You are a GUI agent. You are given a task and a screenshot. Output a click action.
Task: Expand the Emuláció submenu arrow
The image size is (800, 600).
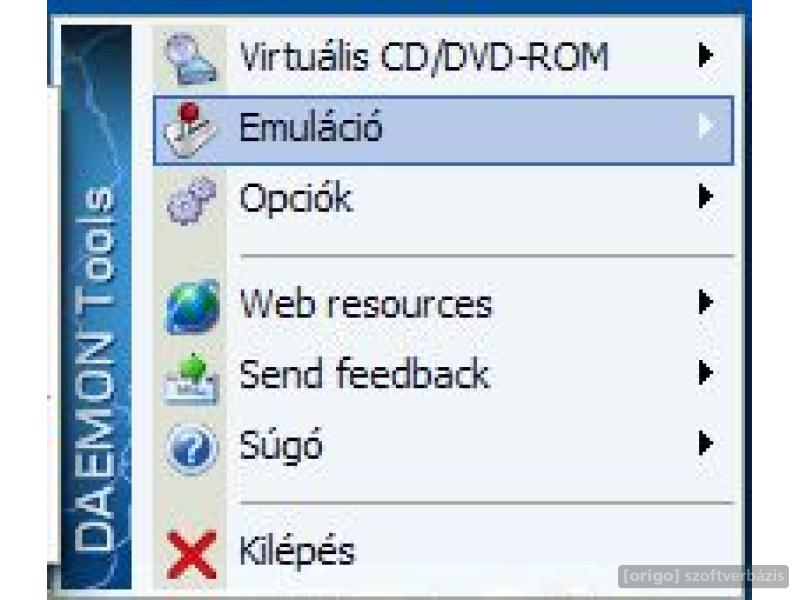[x=706, y=126]
